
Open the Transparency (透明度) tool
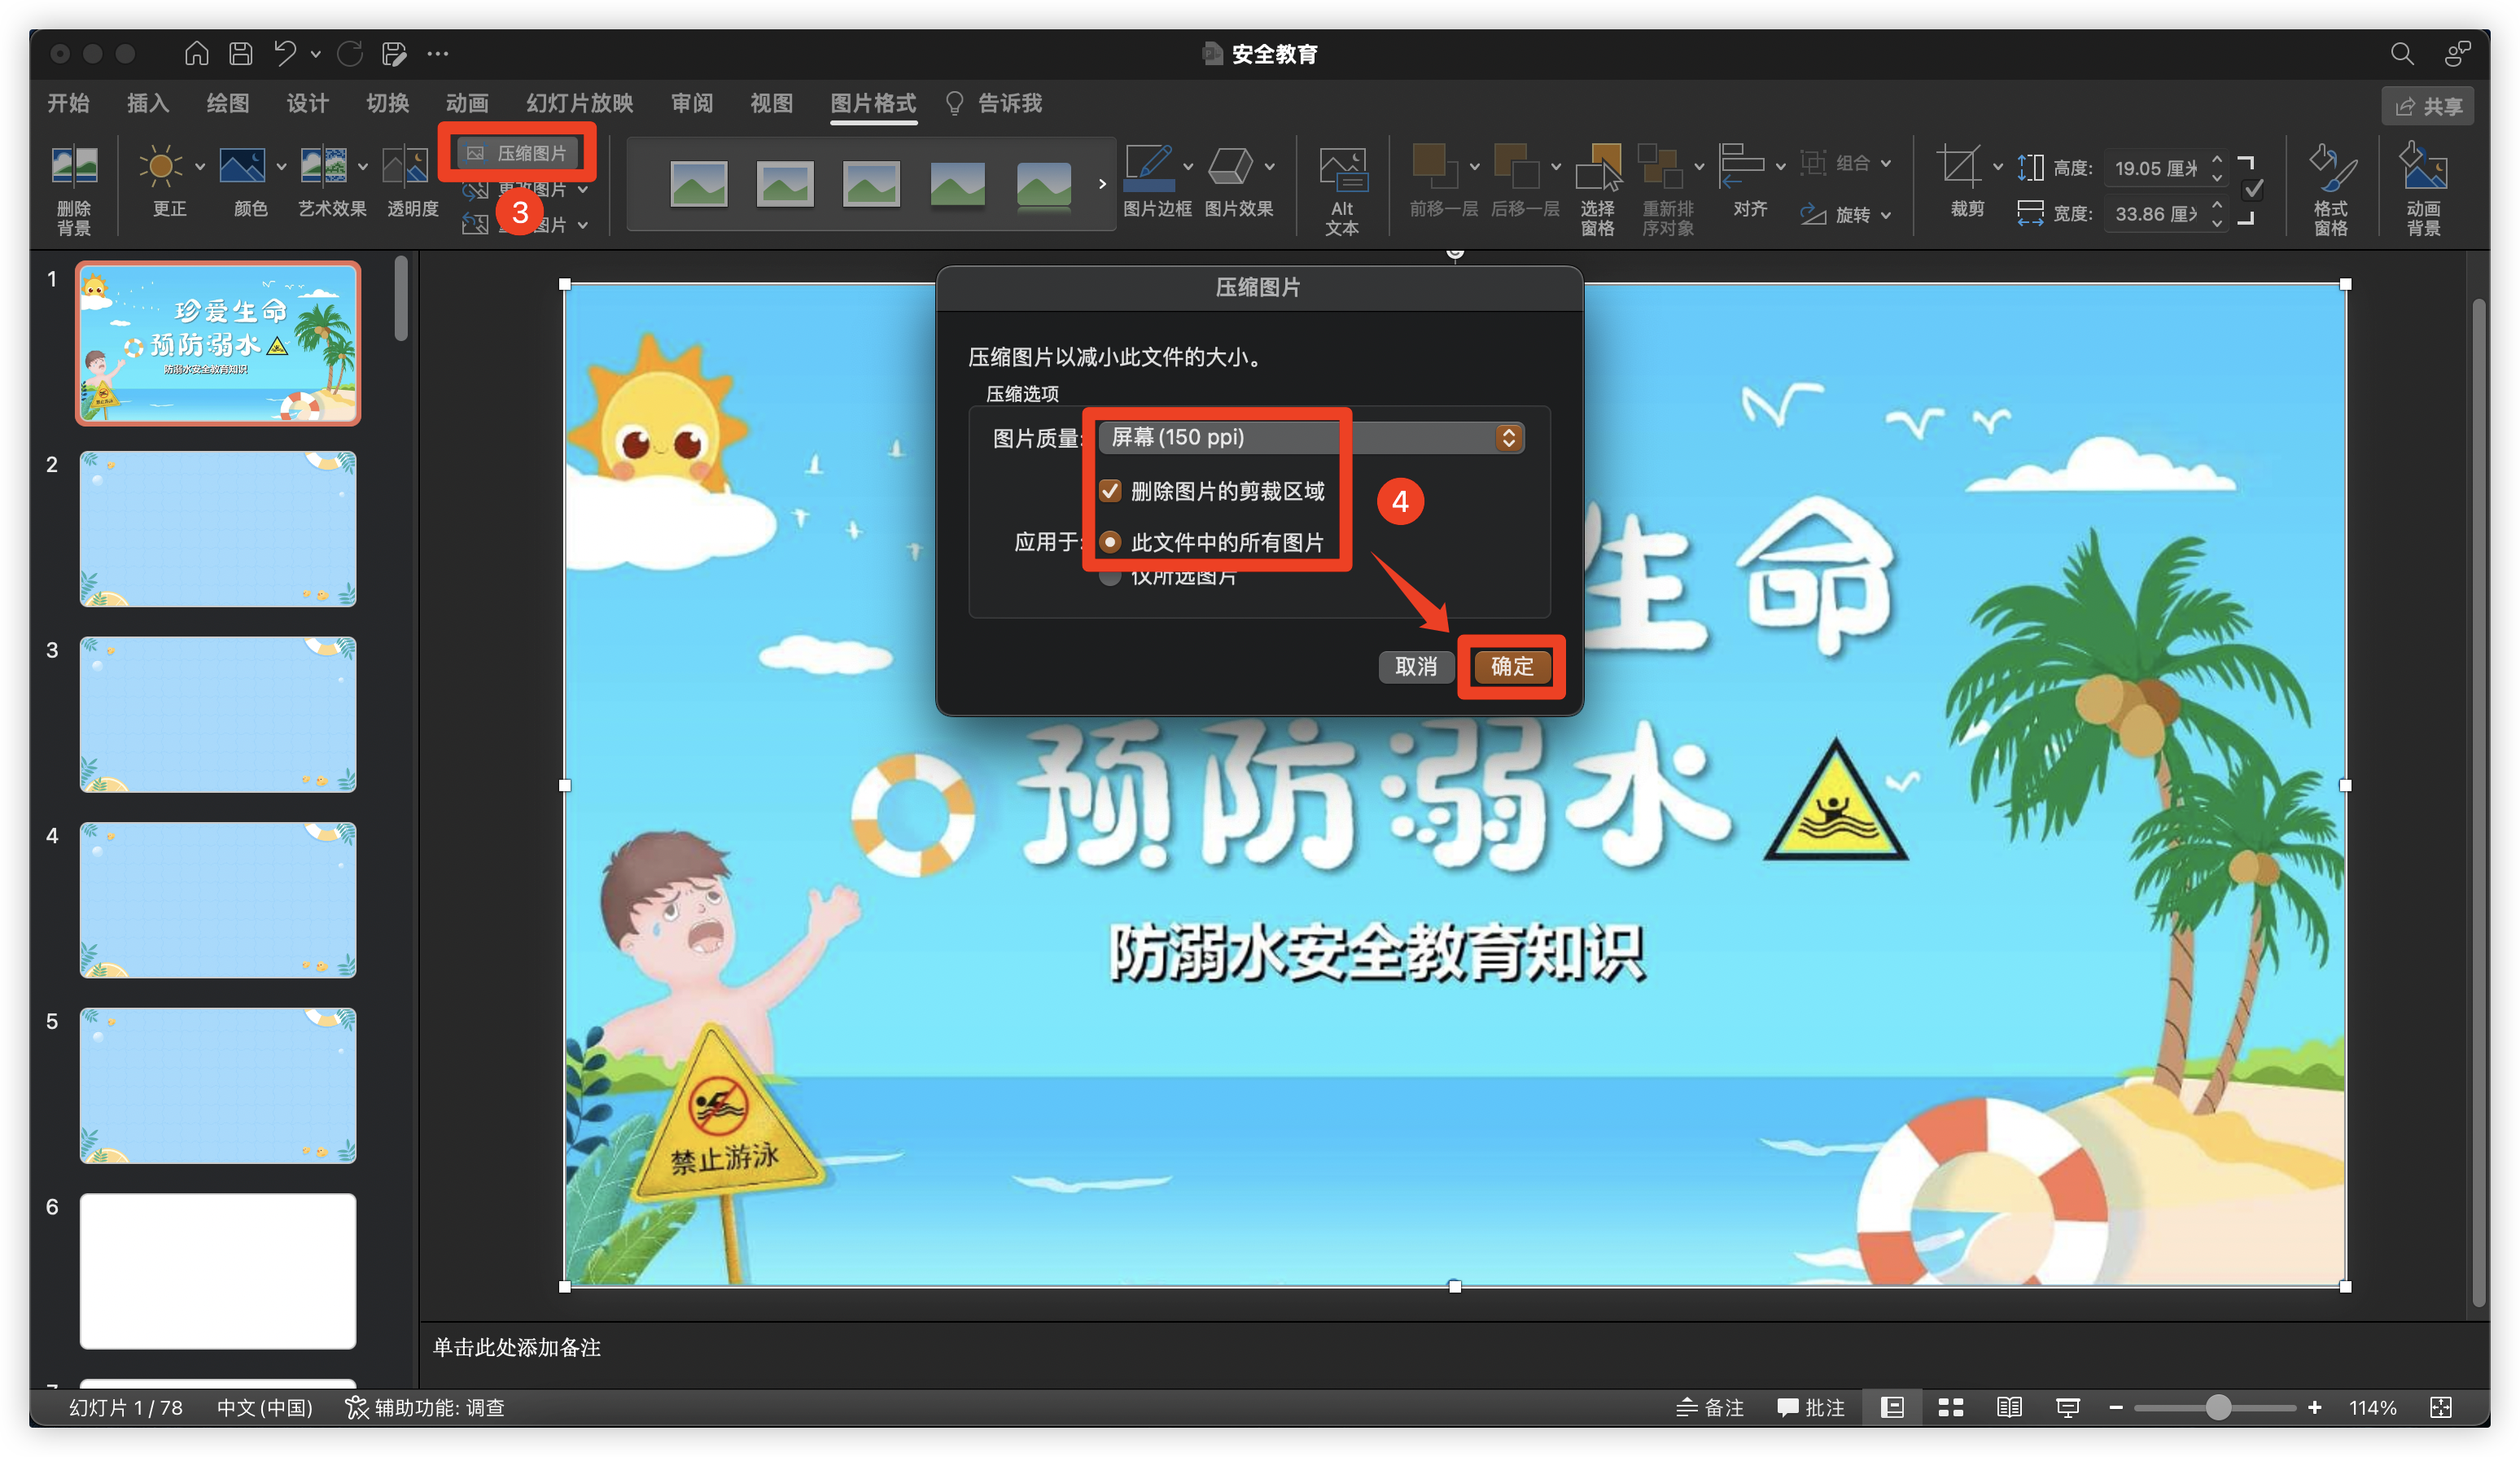[406, 165]
